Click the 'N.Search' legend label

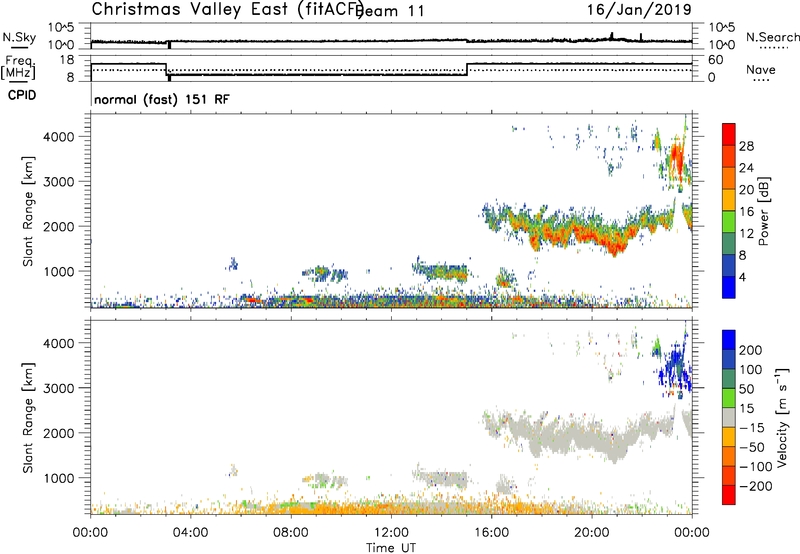pos(772,37)
